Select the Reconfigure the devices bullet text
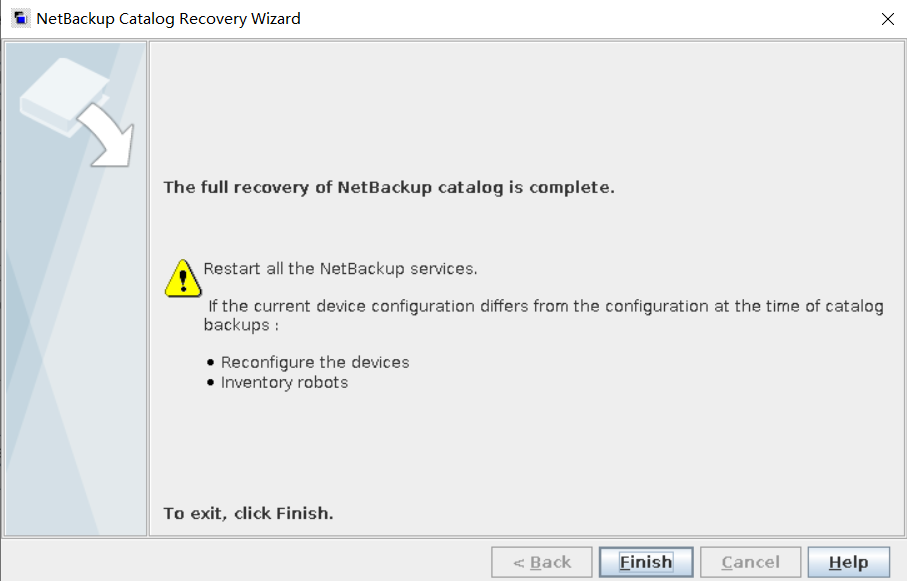The image size is (907, 581). point(315,362)
